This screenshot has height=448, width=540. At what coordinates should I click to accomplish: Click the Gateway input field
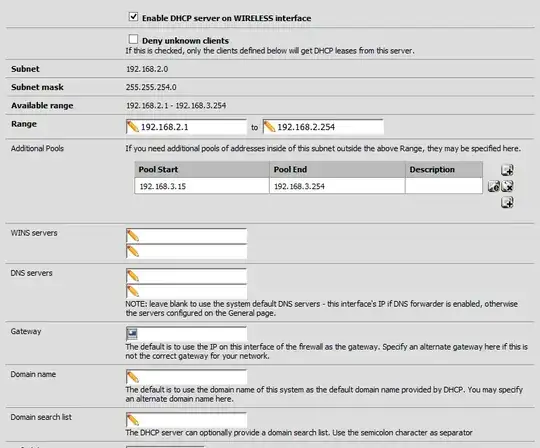186,334
